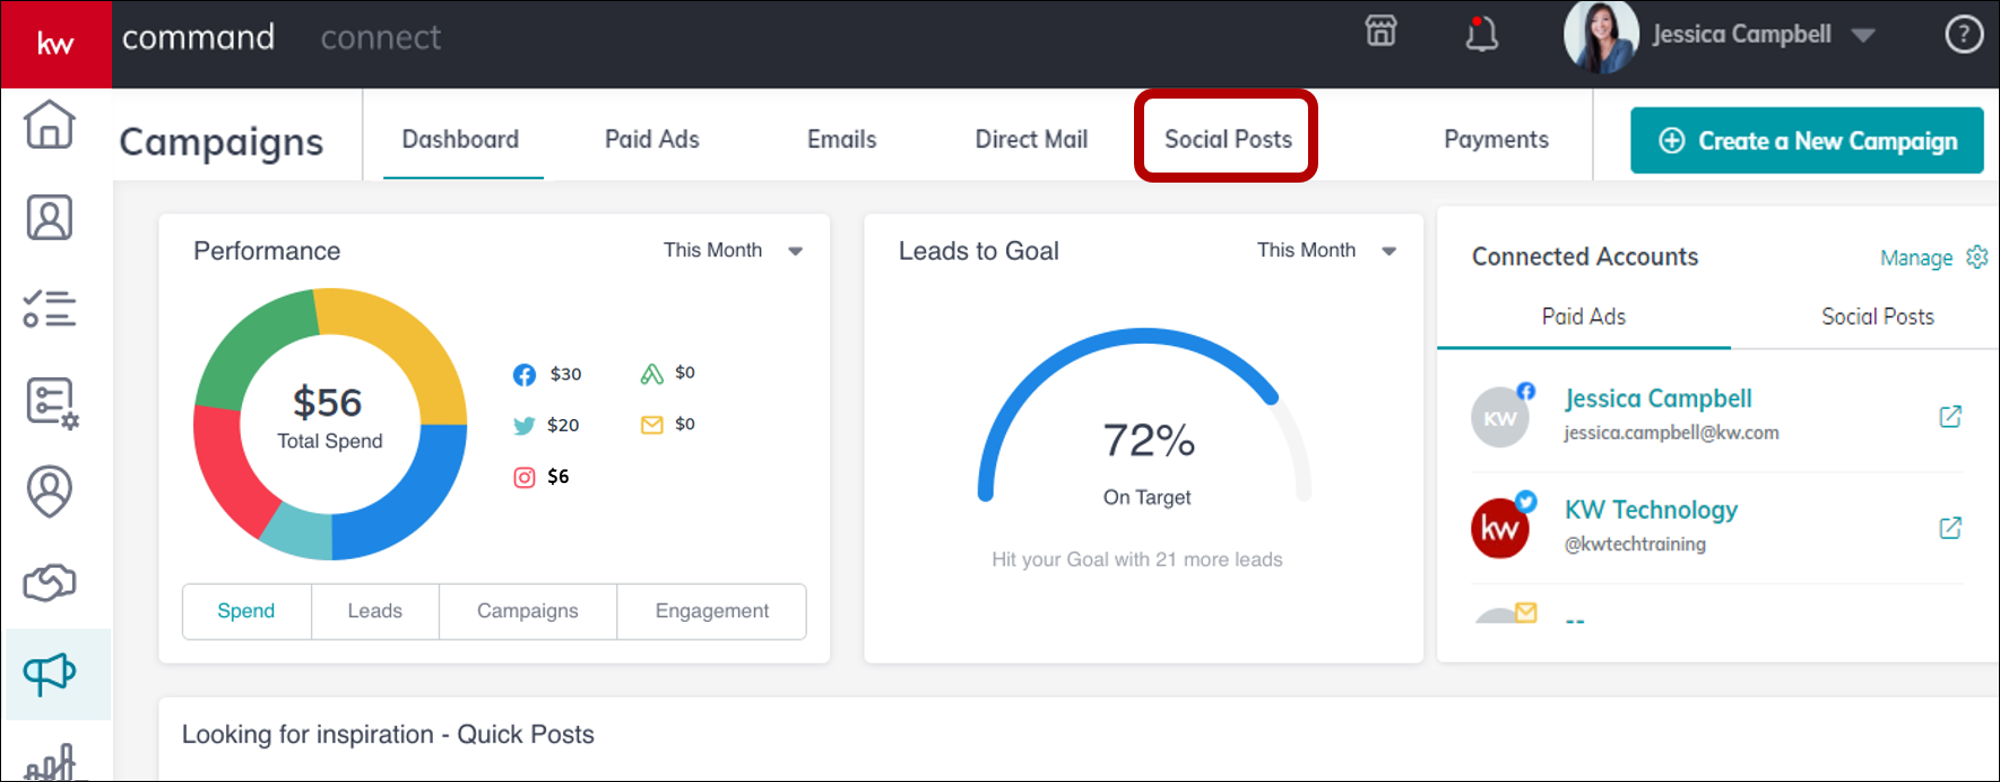This screenshot has height=782, width=2000.
Task: Open the Marketplace store icon
Action: pos(1381,32)
